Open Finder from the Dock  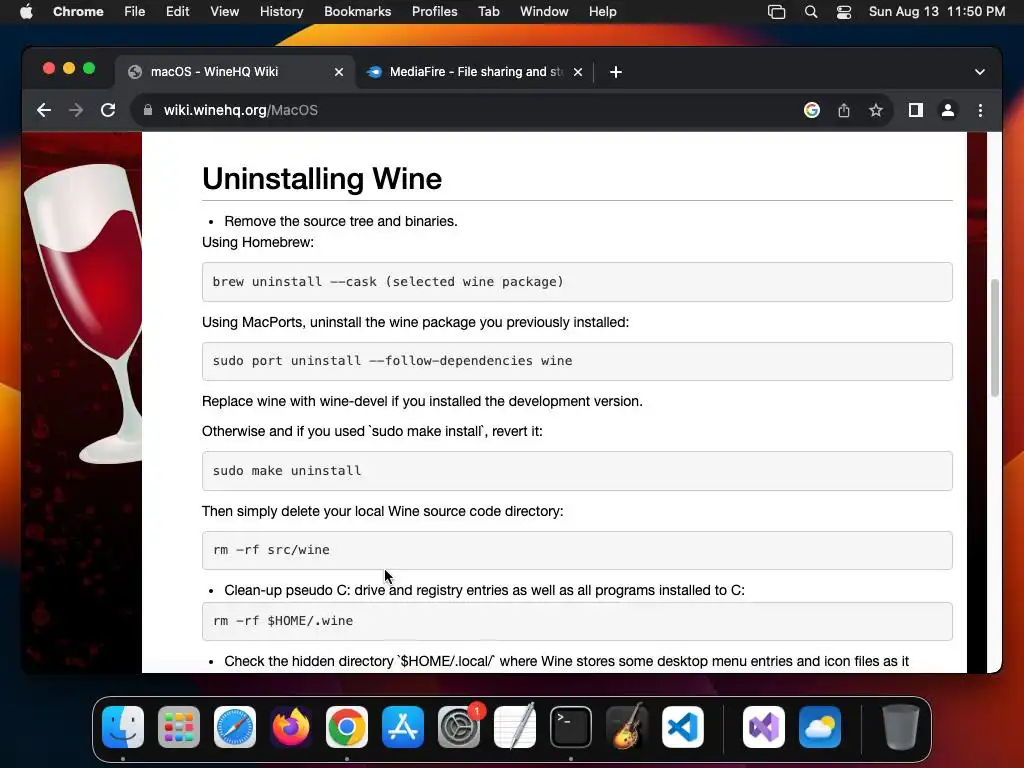[123, 727]
